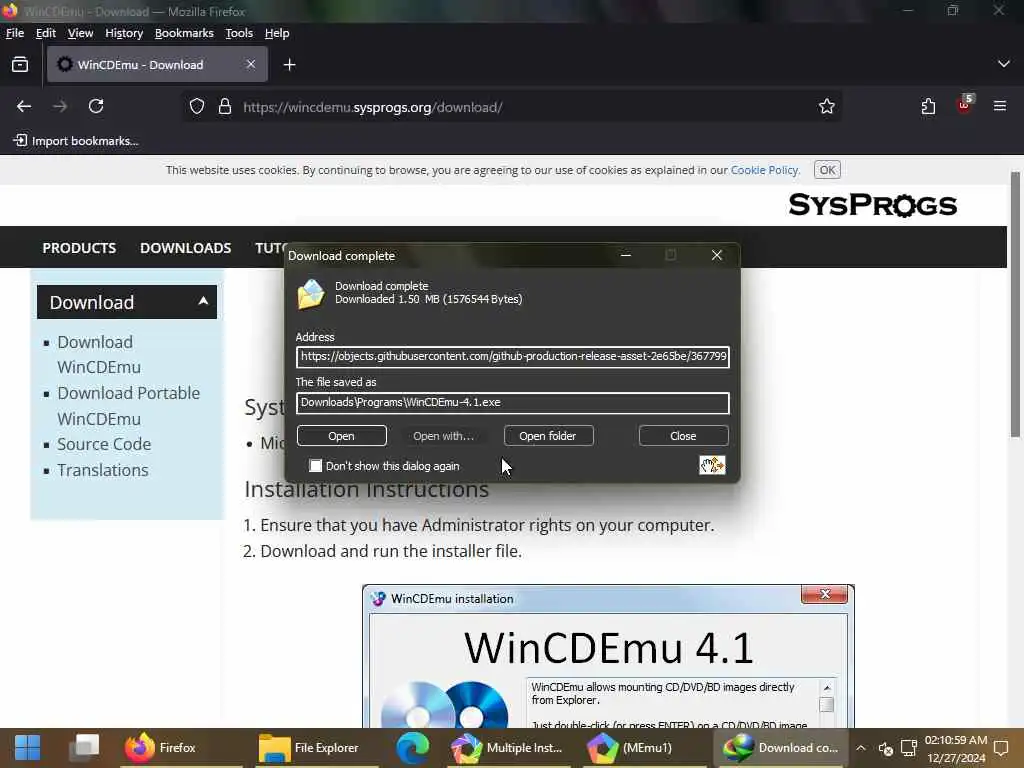This screenshot has width=1024, height=768.
Task: Click Import bookmarks in bookmarks toolbar
Action: [76, 141]
